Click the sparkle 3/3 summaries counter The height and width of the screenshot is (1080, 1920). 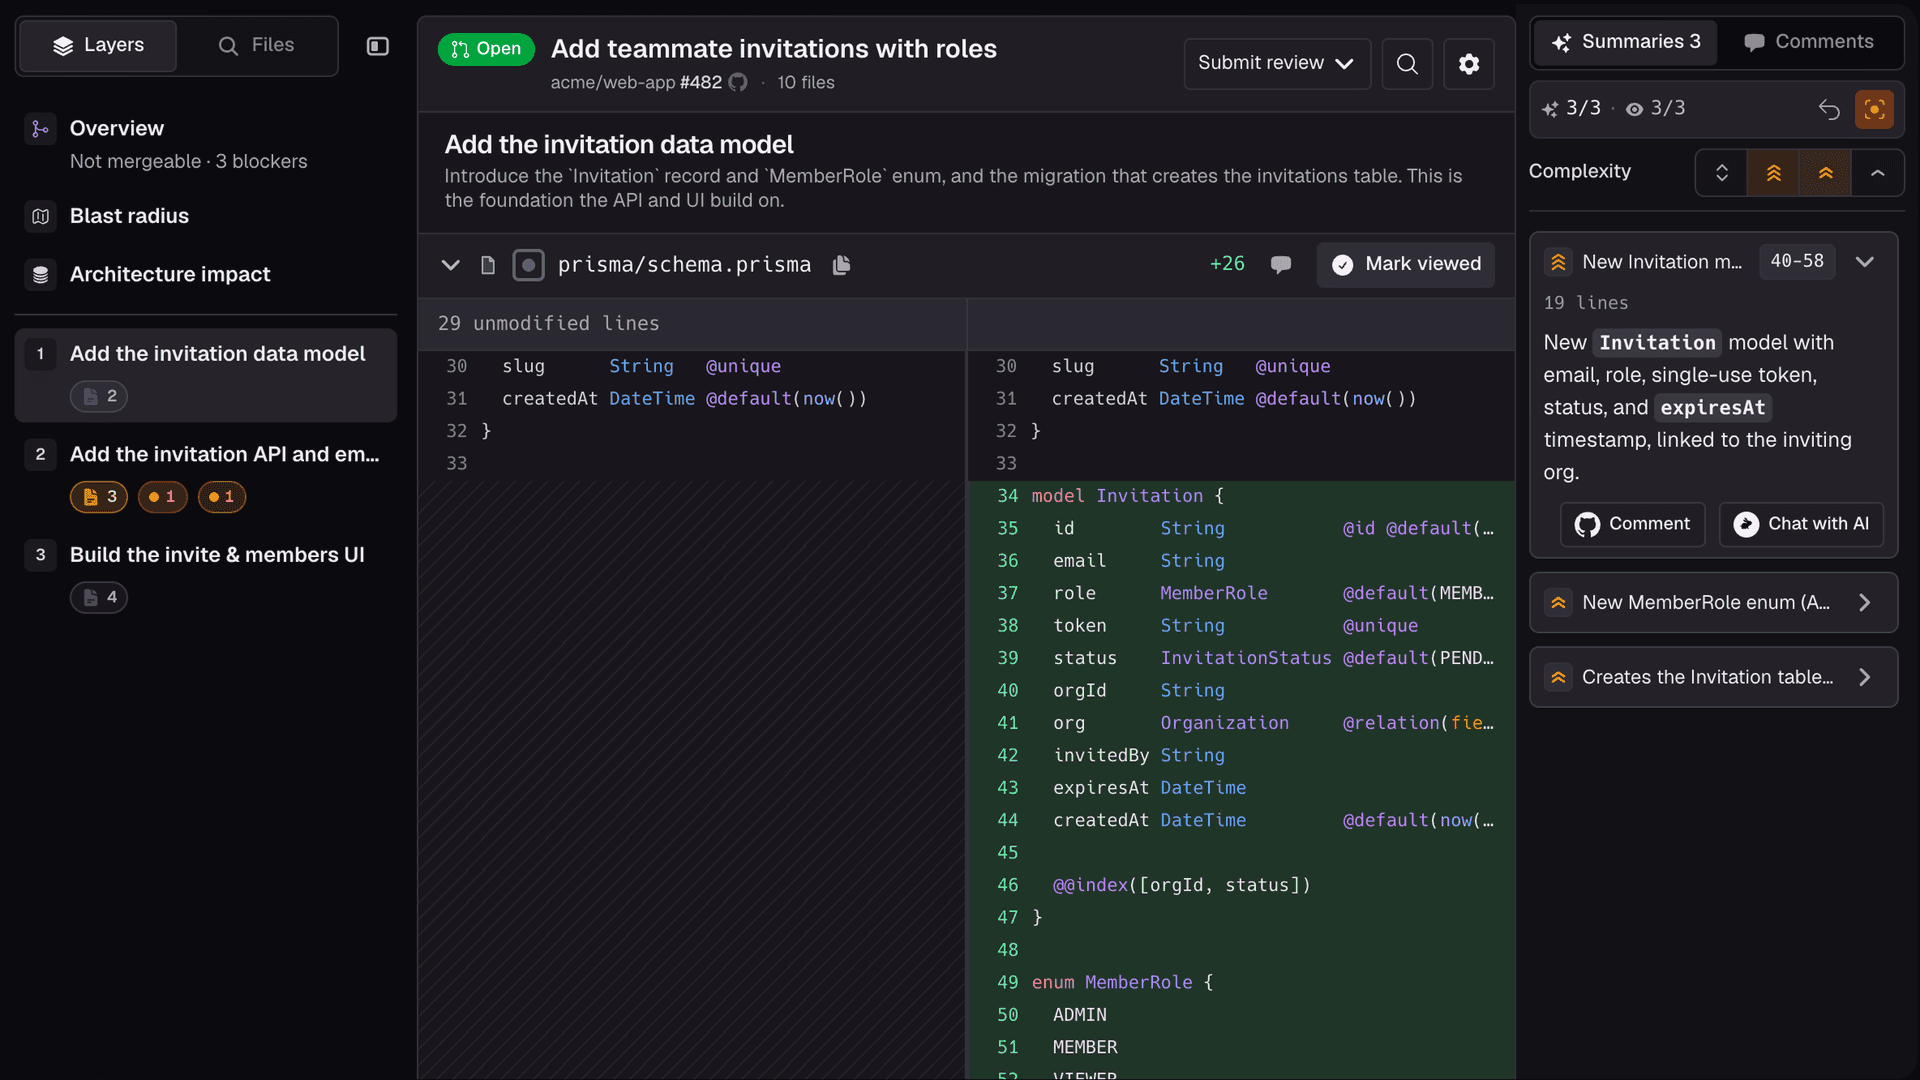1571,108
